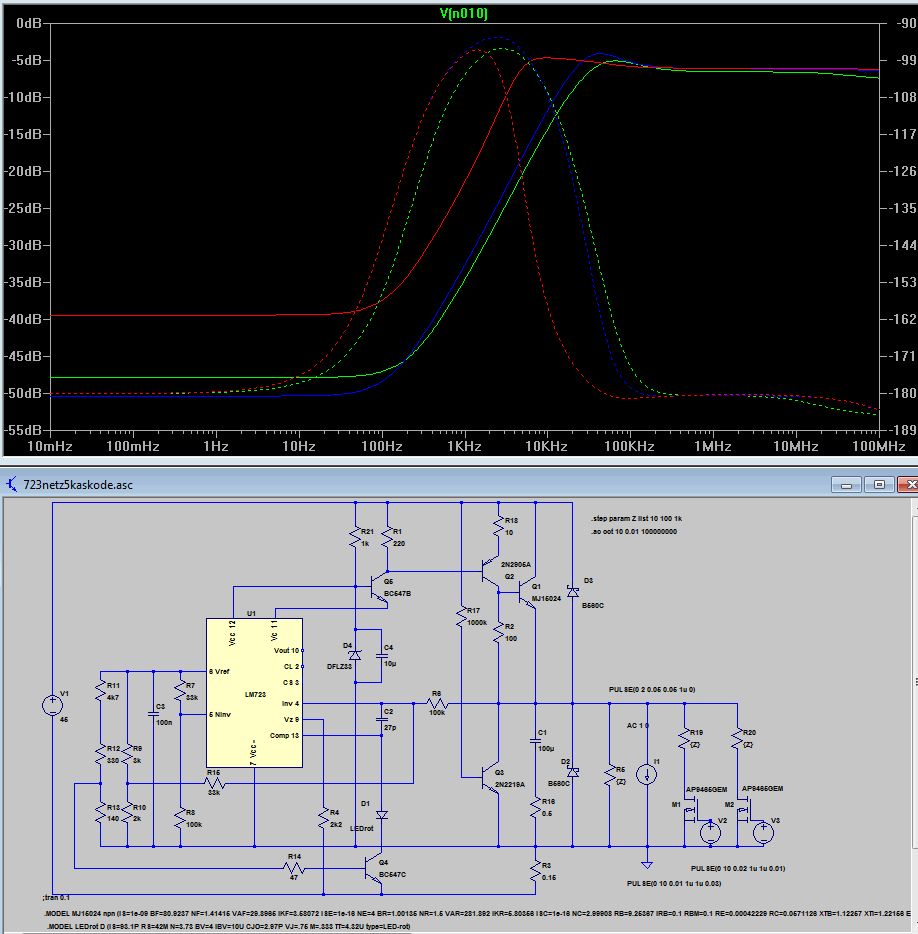
Task: Select resistor R11 4k7 symbol
Action: point(101,691)
